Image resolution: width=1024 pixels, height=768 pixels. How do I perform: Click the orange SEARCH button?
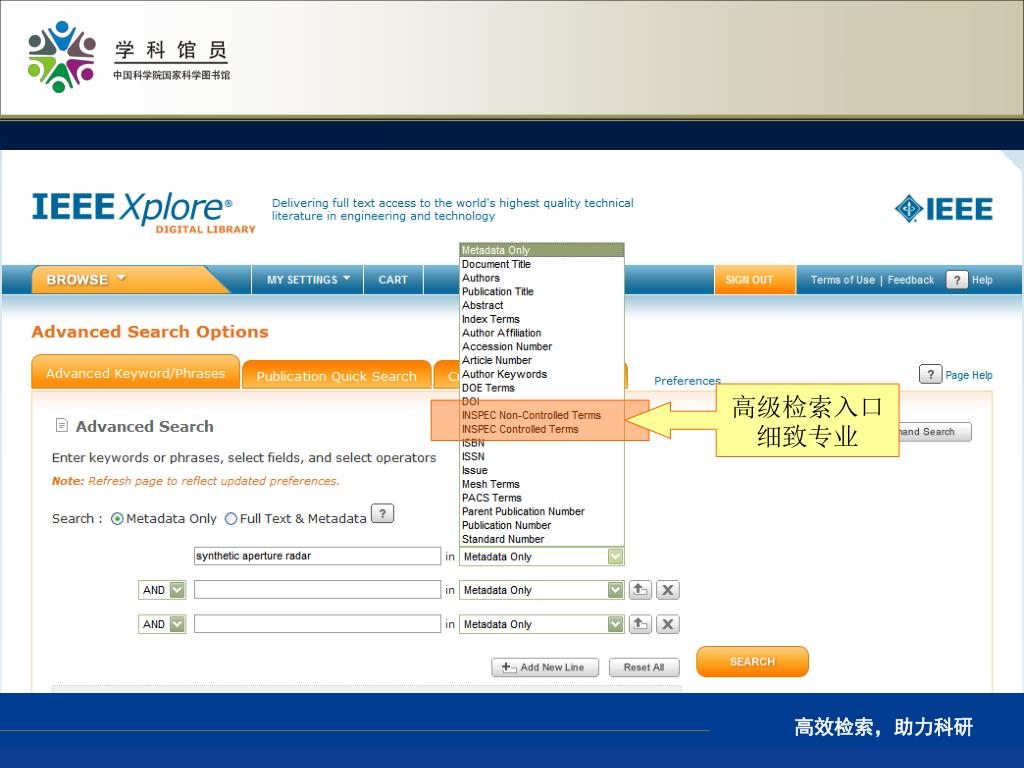[x=752, y=662]
